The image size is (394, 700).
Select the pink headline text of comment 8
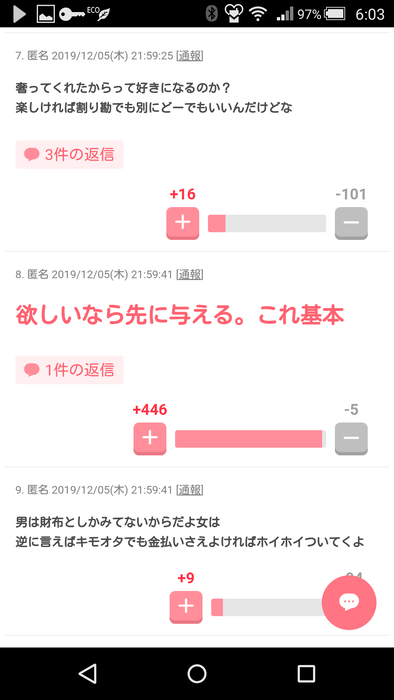point(180,316)
